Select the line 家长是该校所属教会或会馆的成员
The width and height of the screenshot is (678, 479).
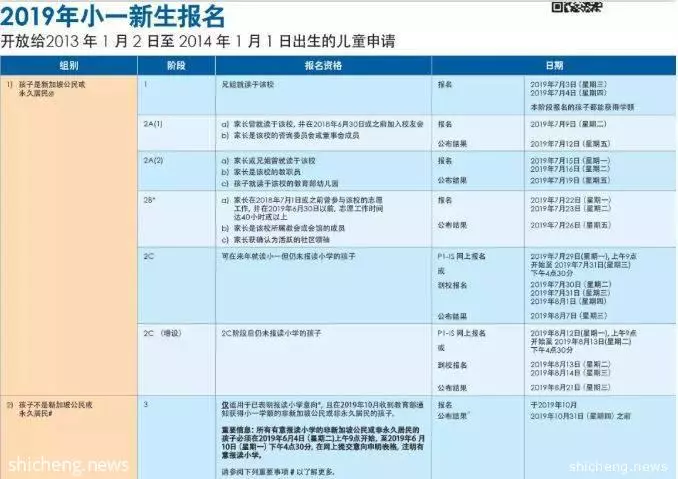click(x=283, y=228)
